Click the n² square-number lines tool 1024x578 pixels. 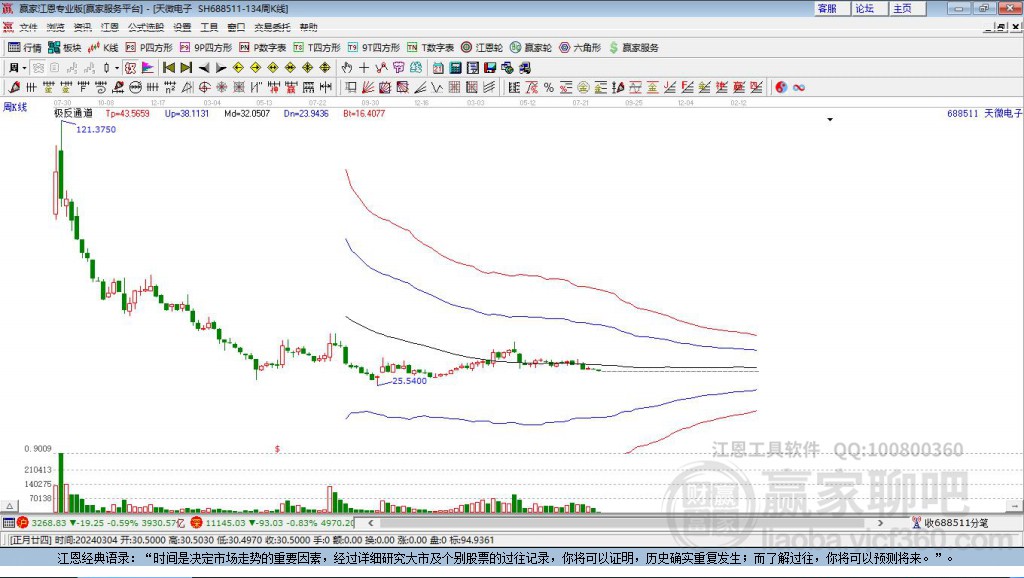(x=170, y=87)
